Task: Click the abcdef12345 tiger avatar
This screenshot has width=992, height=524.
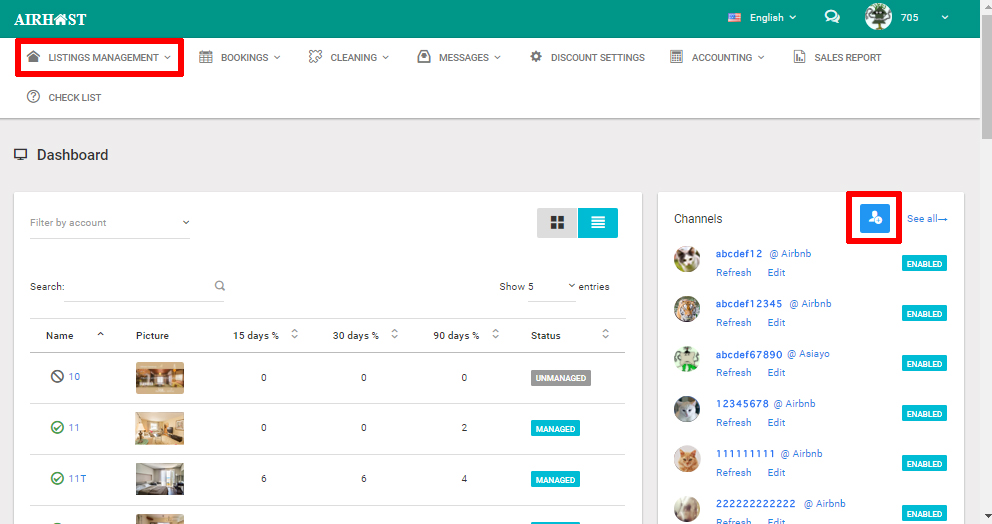Action: (x=687, y=309)
